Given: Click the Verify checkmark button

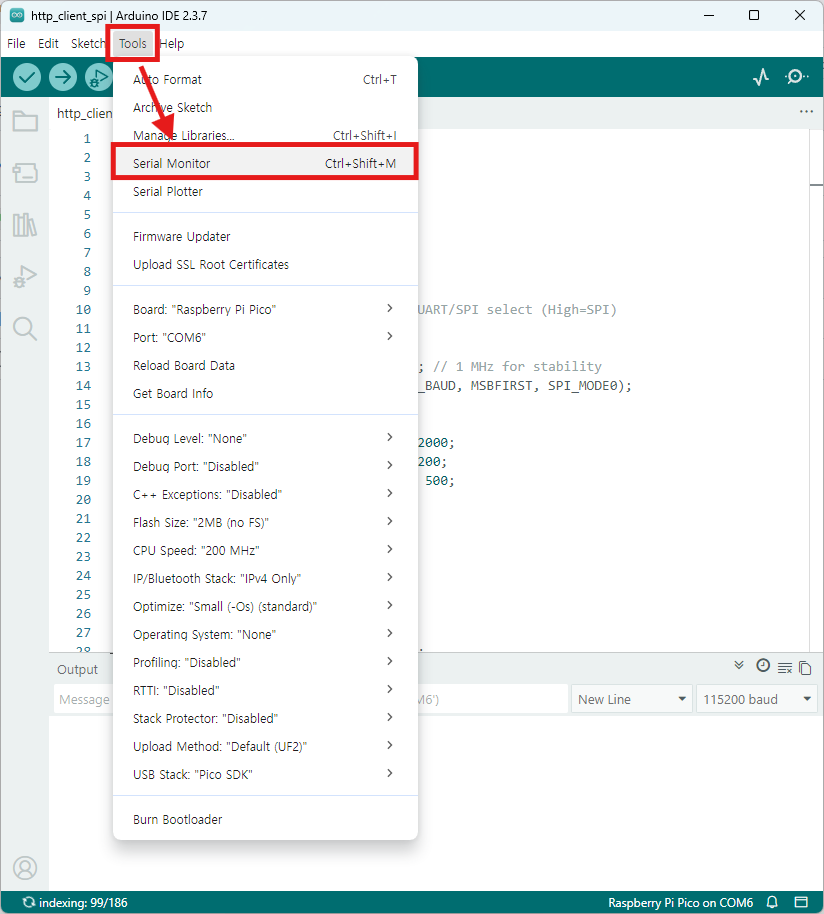Looking at the screenshot, I should coord(27,77).
